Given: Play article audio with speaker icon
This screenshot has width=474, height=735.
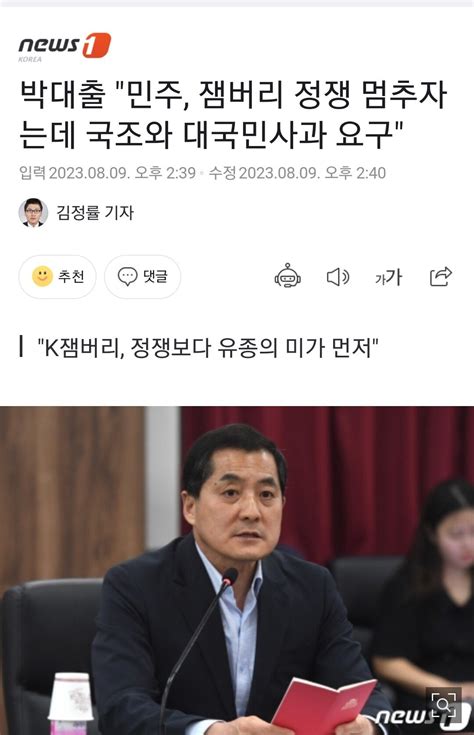Looking at the screenshot, I should [338, 277].
